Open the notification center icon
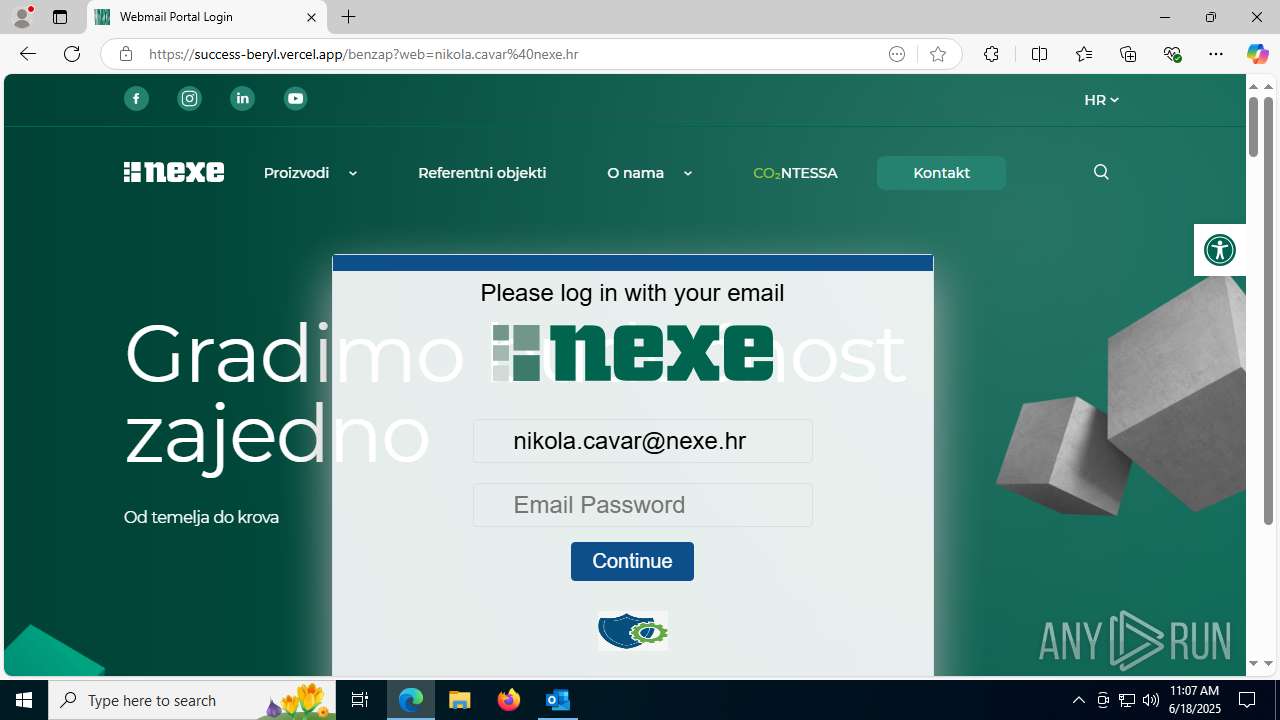1280x720 pixels. (1247, 700)
